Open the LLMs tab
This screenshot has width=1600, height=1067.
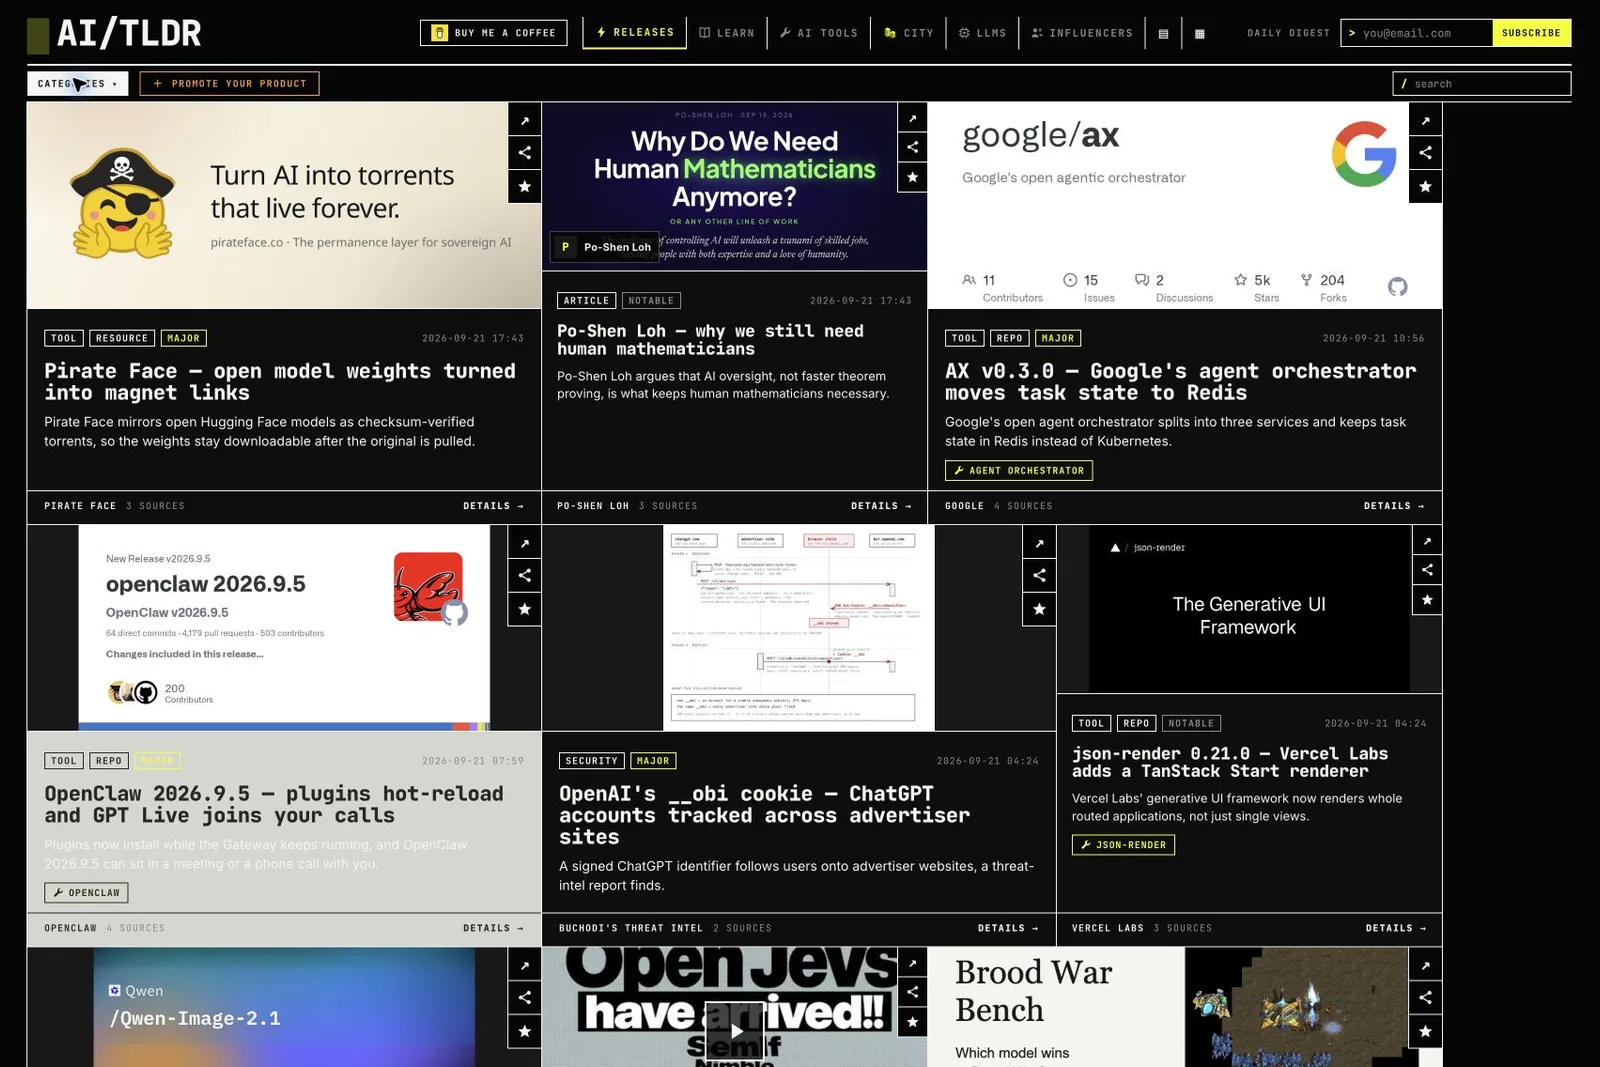983,33
